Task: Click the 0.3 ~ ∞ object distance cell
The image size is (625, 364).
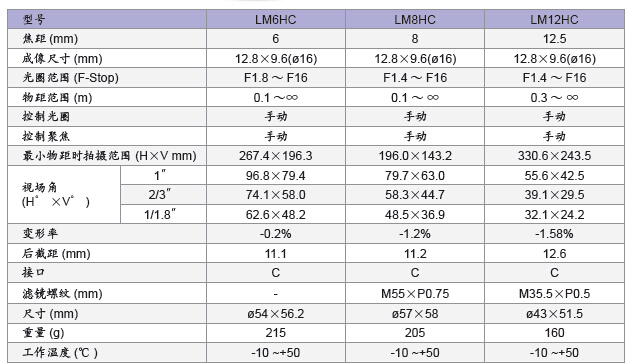Action: (x=554, y=97)
